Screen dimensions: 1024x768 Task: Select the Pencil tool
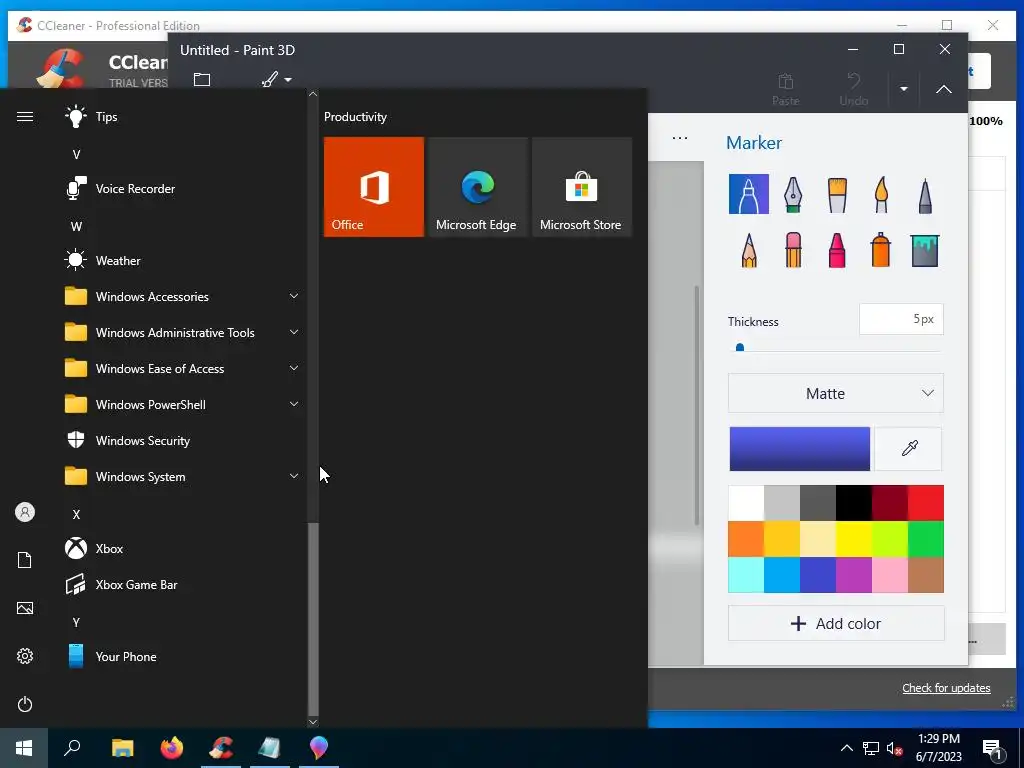click(749, 249)
